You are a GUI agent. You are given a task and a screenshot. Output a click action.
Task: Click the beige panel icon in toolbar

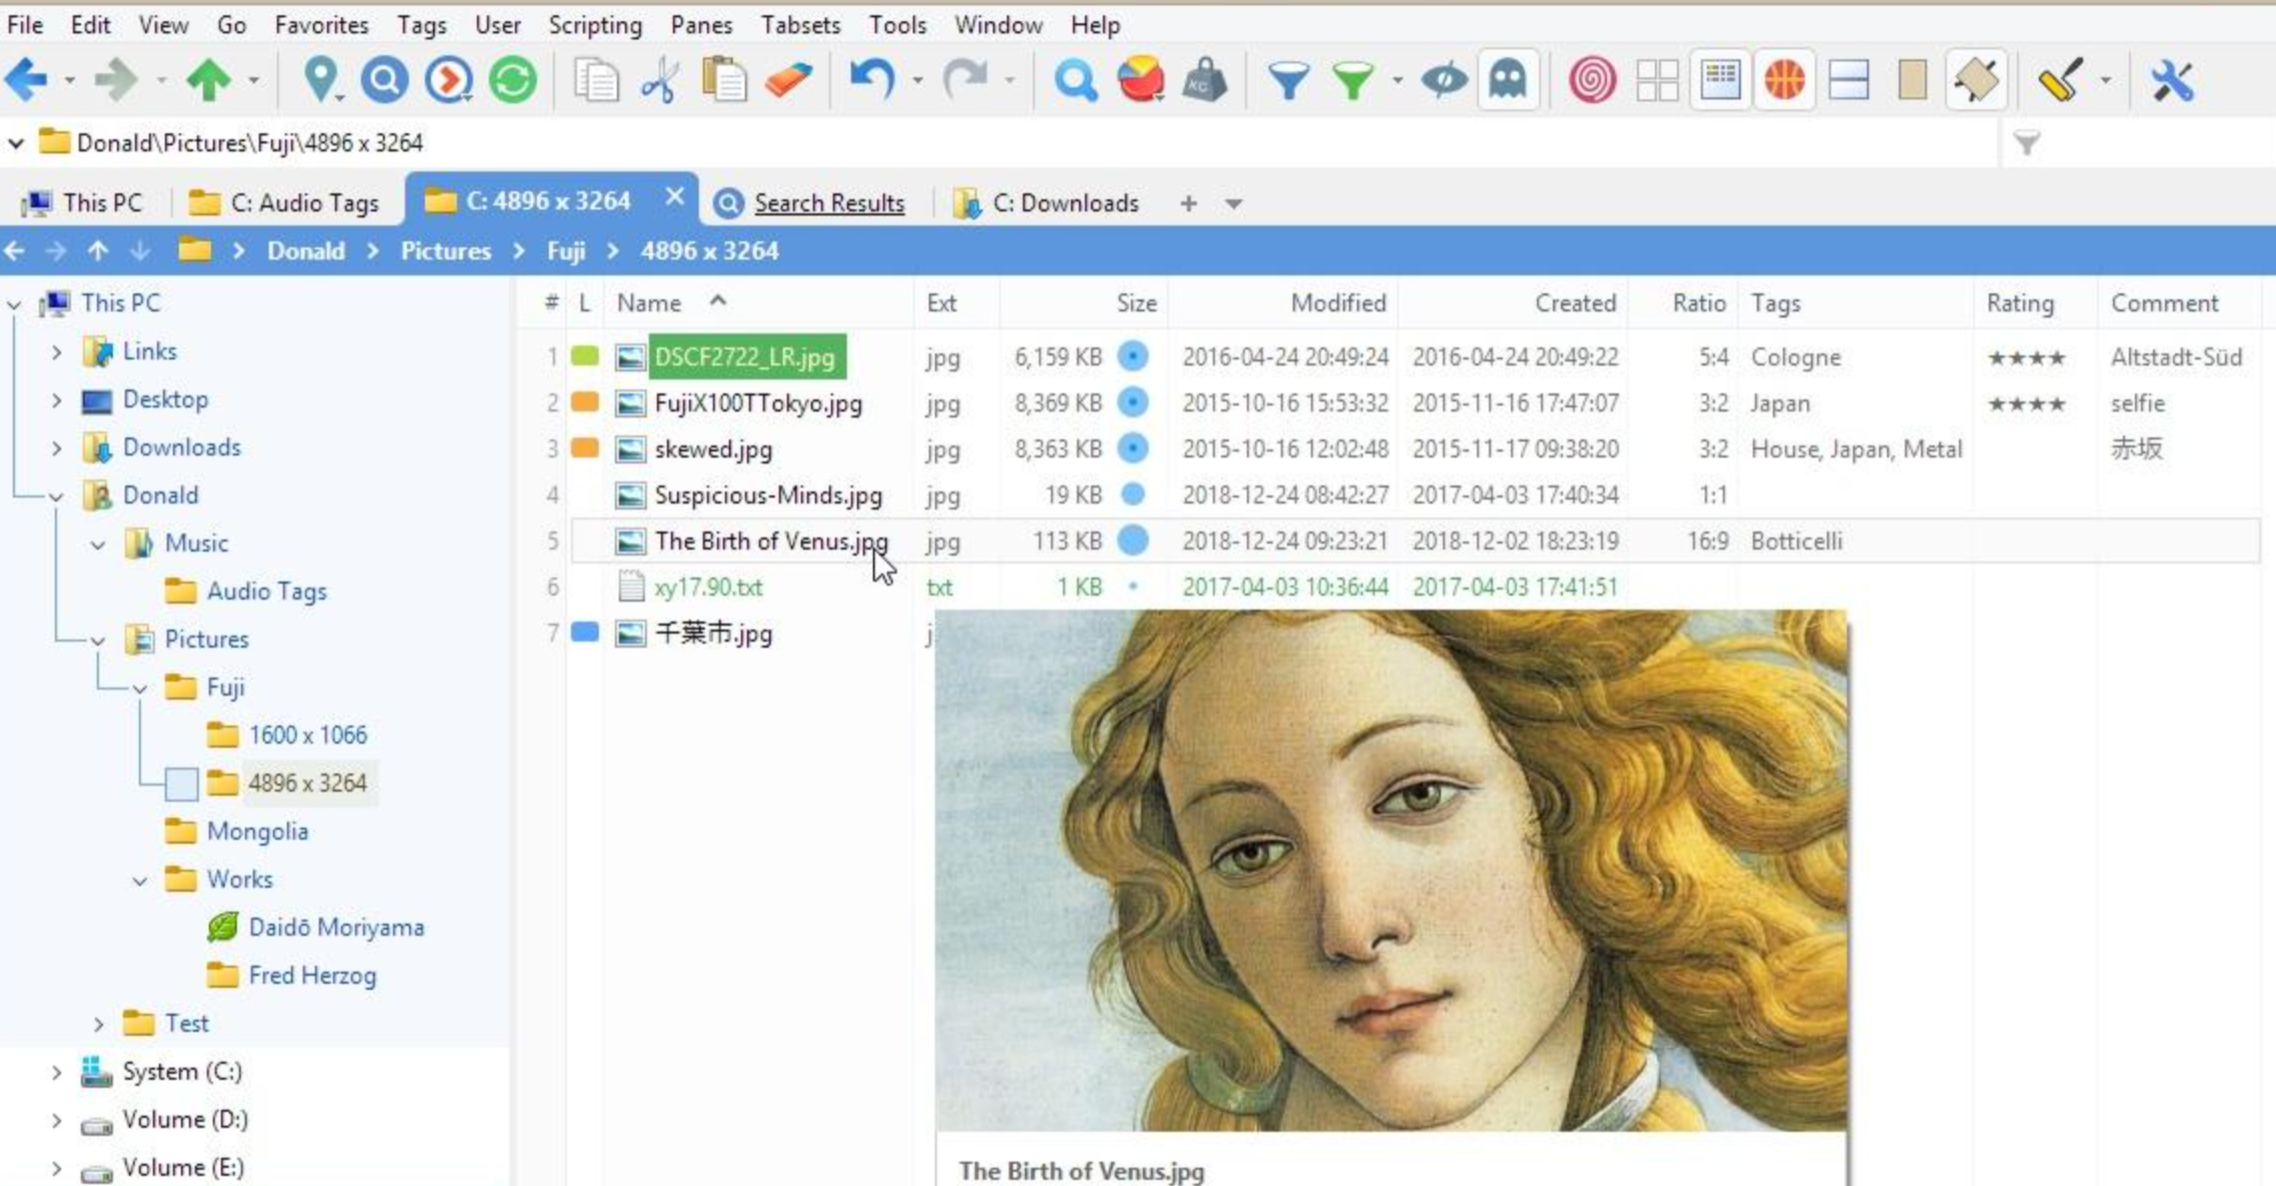(1912, 79)
